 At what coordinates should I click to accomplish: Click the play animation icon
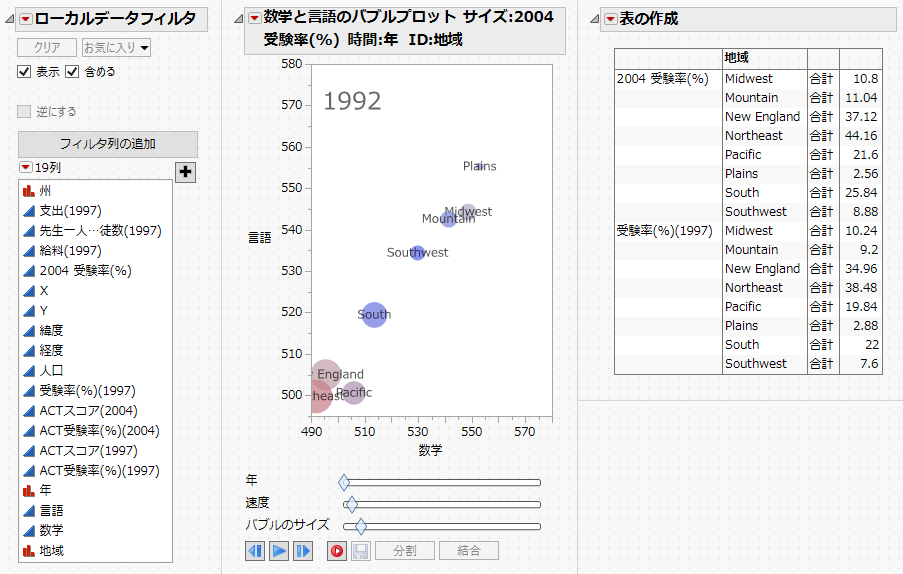click(x=279, y=551)
